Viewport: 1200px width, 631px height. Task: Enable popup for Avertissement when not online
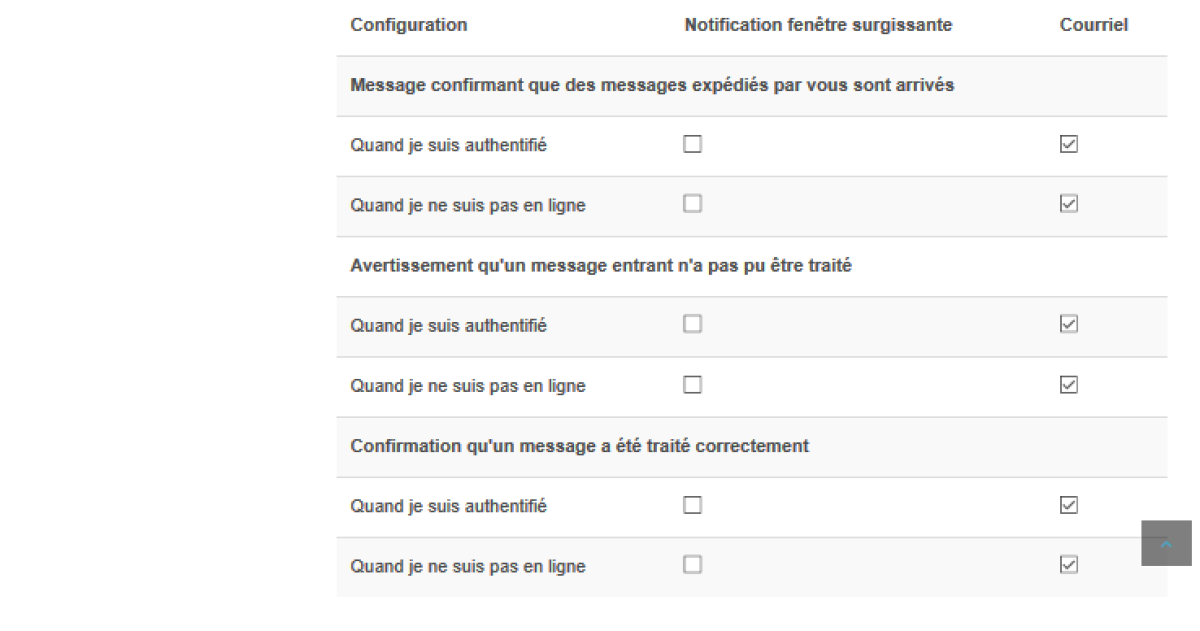(x=692, y=385)
